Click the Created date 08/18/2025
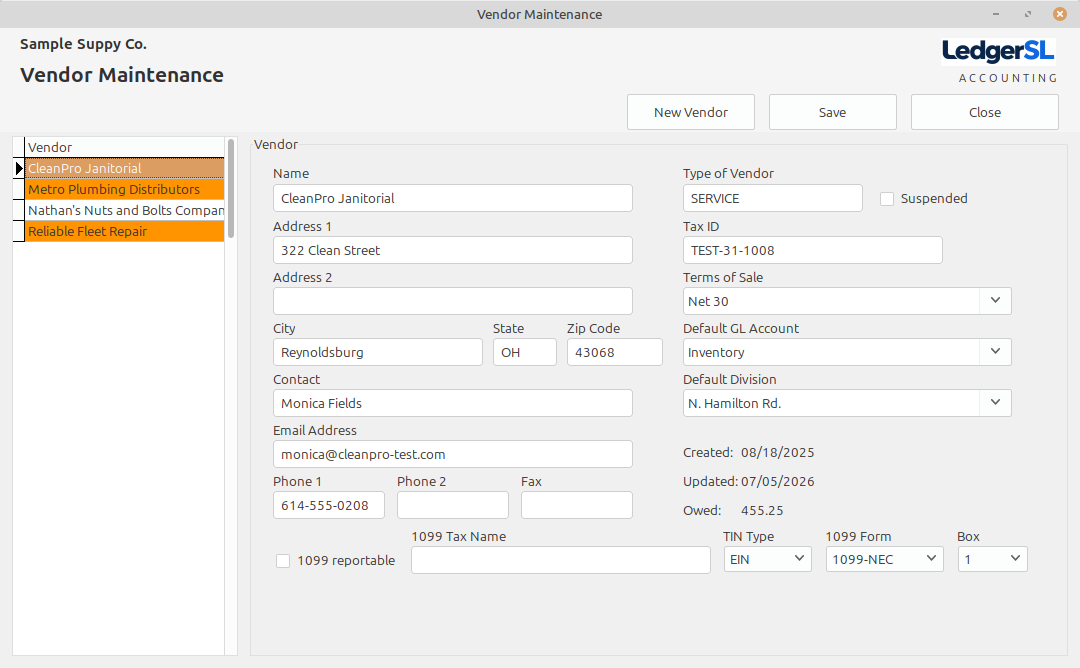This screenshot has width=1080, height=668. (778, 452)
